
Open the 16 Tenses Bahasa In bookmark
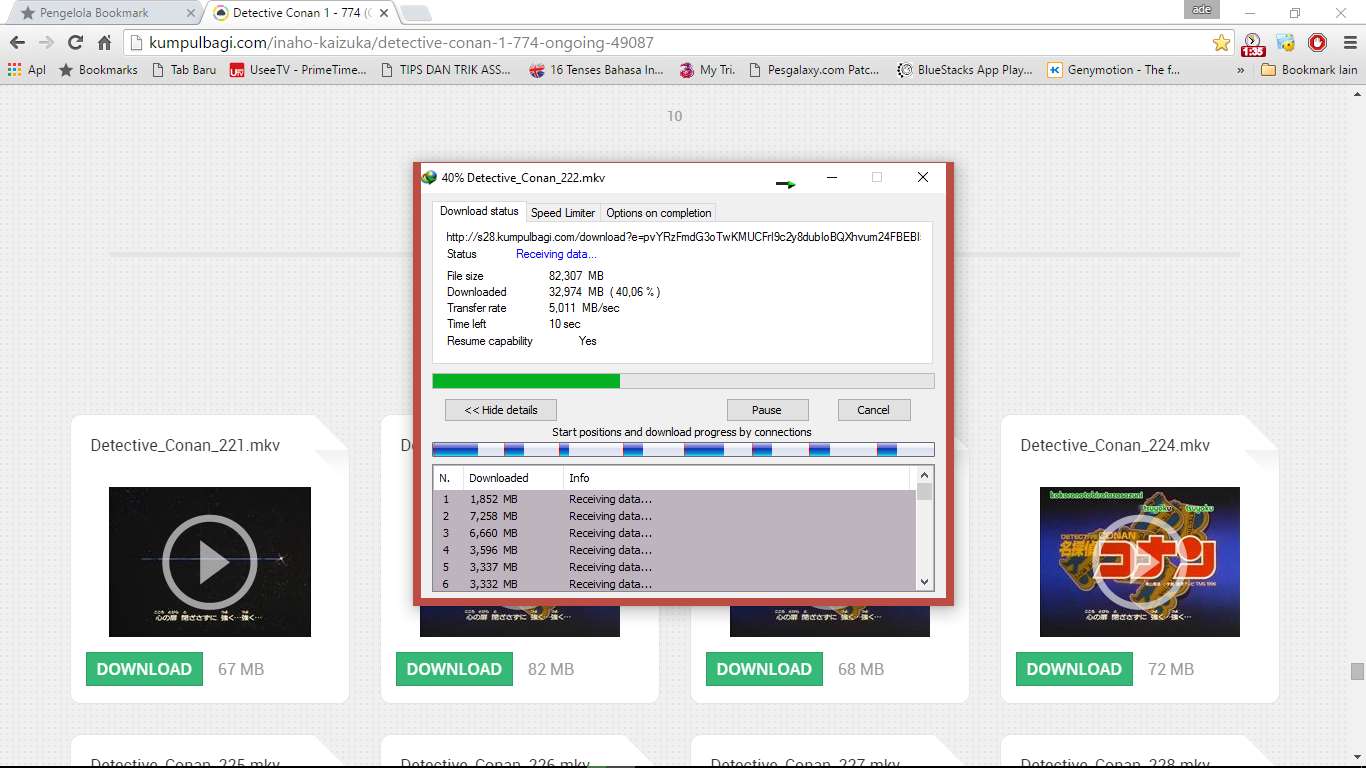point(596,70)
